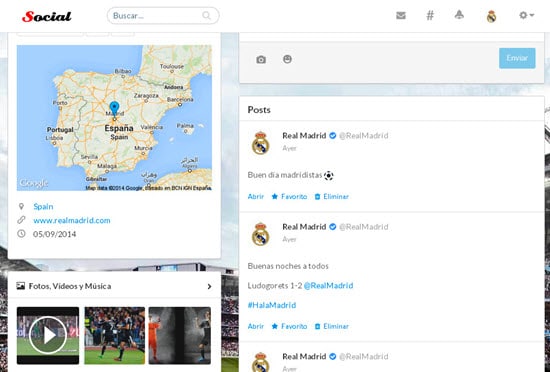Click Real Madrid avatar on 'Buen día' post
The height and width of the screenshot is (372, 550).
tap(261, 143)
